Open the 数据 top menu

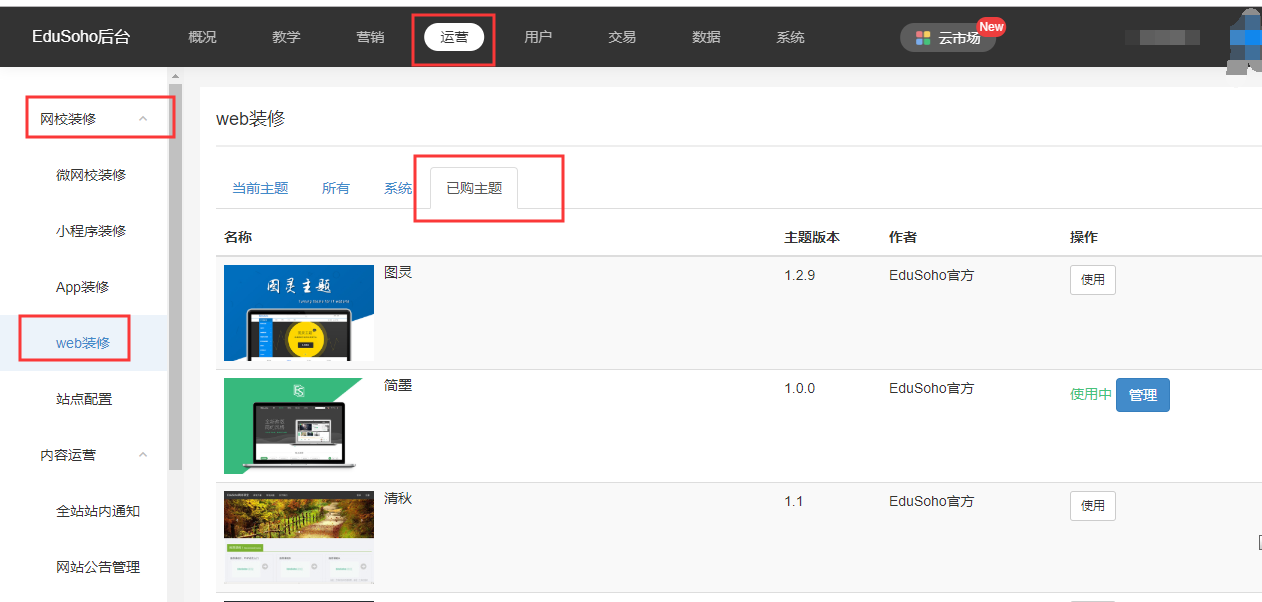pos(706,37)
